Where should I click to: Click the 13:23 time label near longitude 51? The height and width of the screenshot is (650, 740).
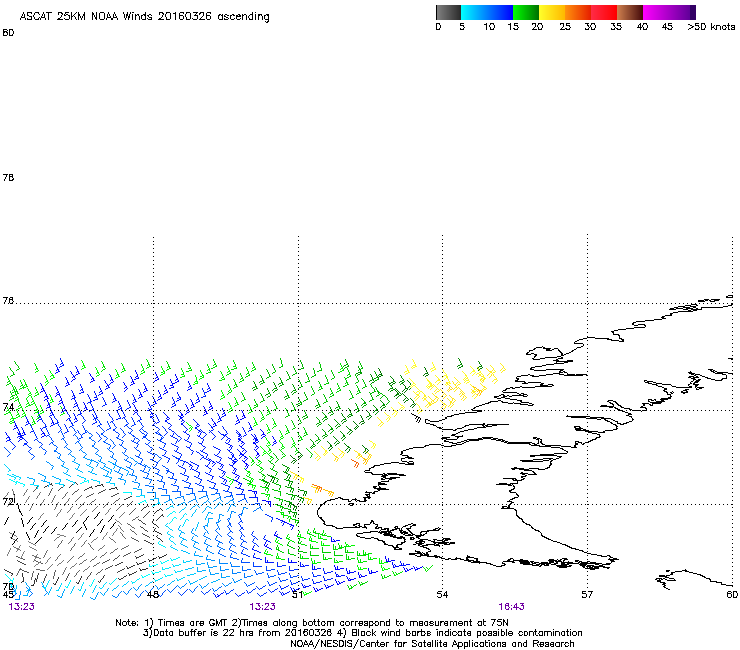pos(263,607)
